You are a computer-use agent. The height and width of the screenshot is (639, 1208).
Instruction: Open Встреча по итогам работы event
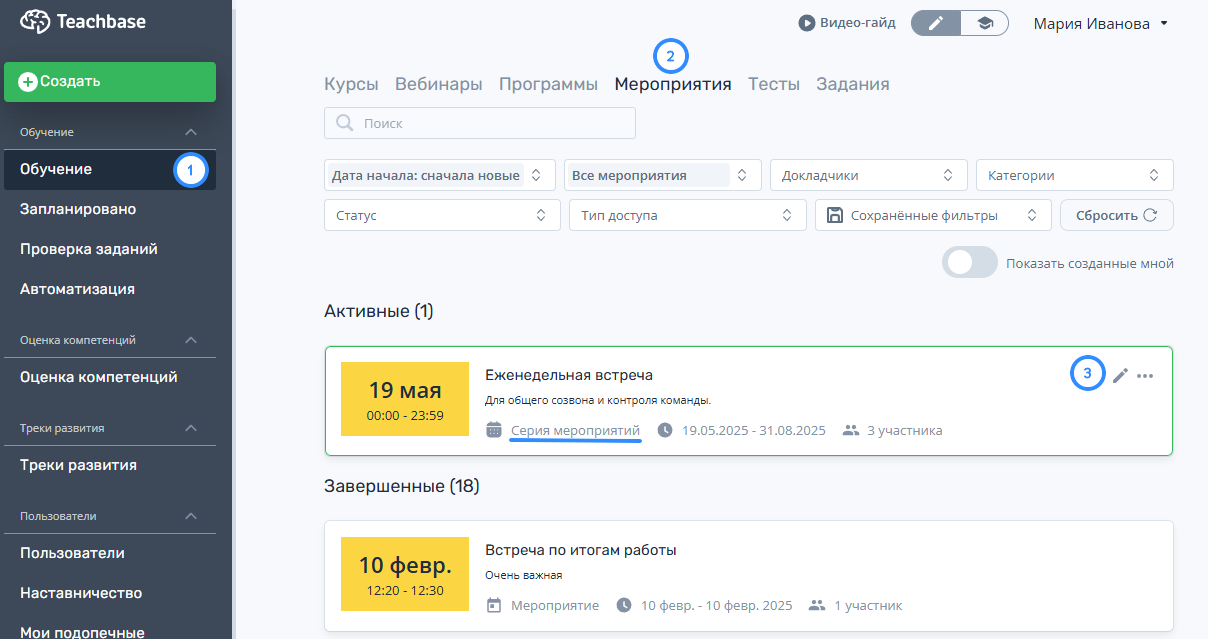(581, 550)
